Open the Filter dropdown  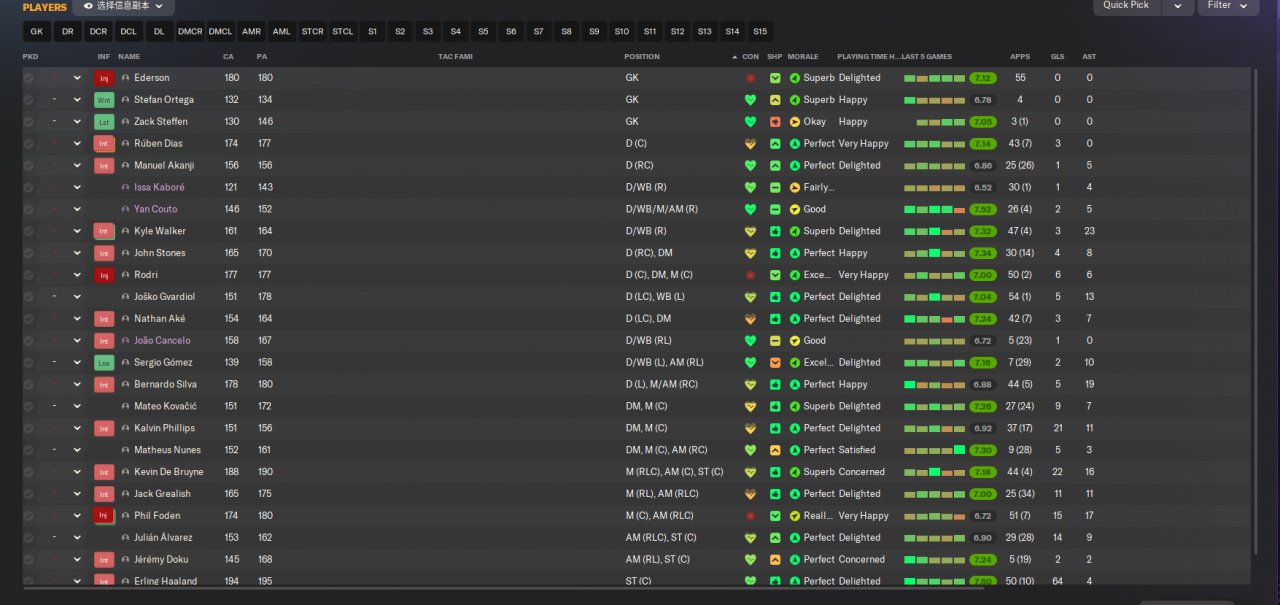point(1228,6)
